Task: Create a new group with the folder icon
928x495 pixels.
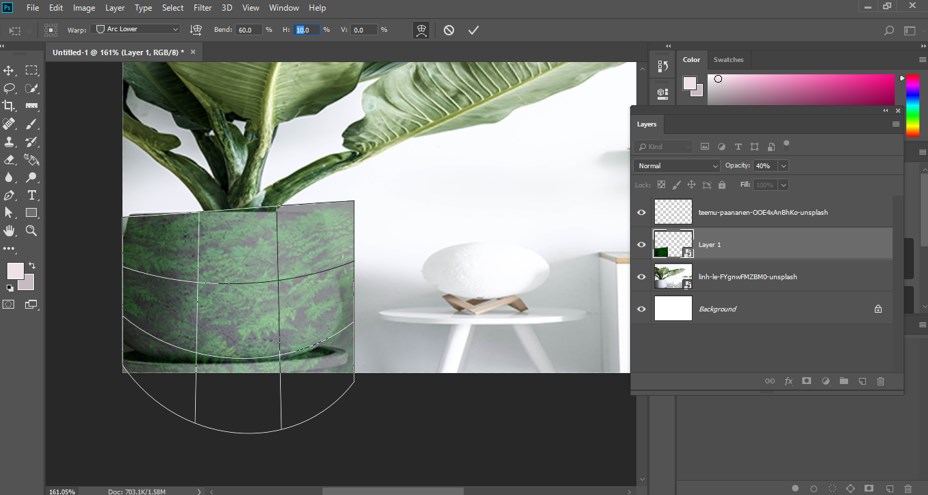Action: click(x=843, y=381)
